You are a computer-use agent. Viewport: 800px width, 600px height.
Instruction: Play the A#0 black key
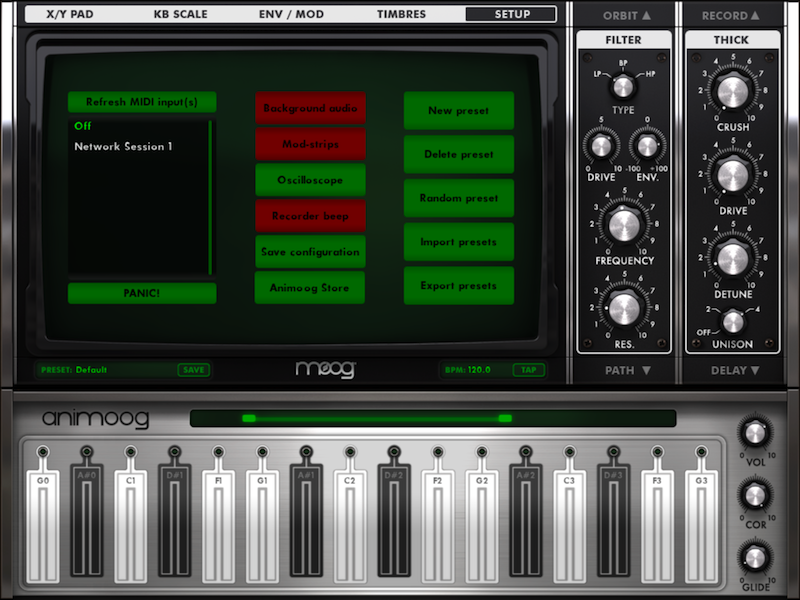coord(87,521)
